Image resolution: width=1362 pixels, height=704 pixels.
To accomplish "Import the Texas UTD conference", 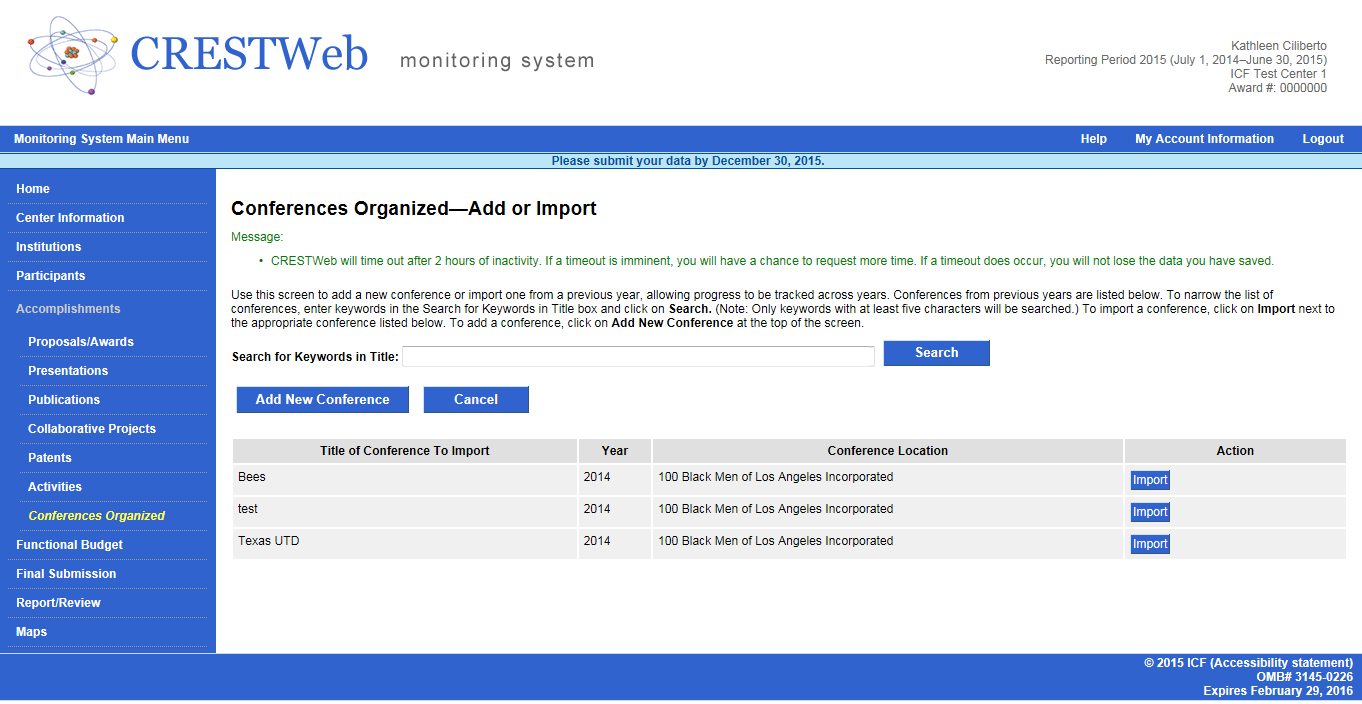I will pyautogui.click(x=1150, y=544).
